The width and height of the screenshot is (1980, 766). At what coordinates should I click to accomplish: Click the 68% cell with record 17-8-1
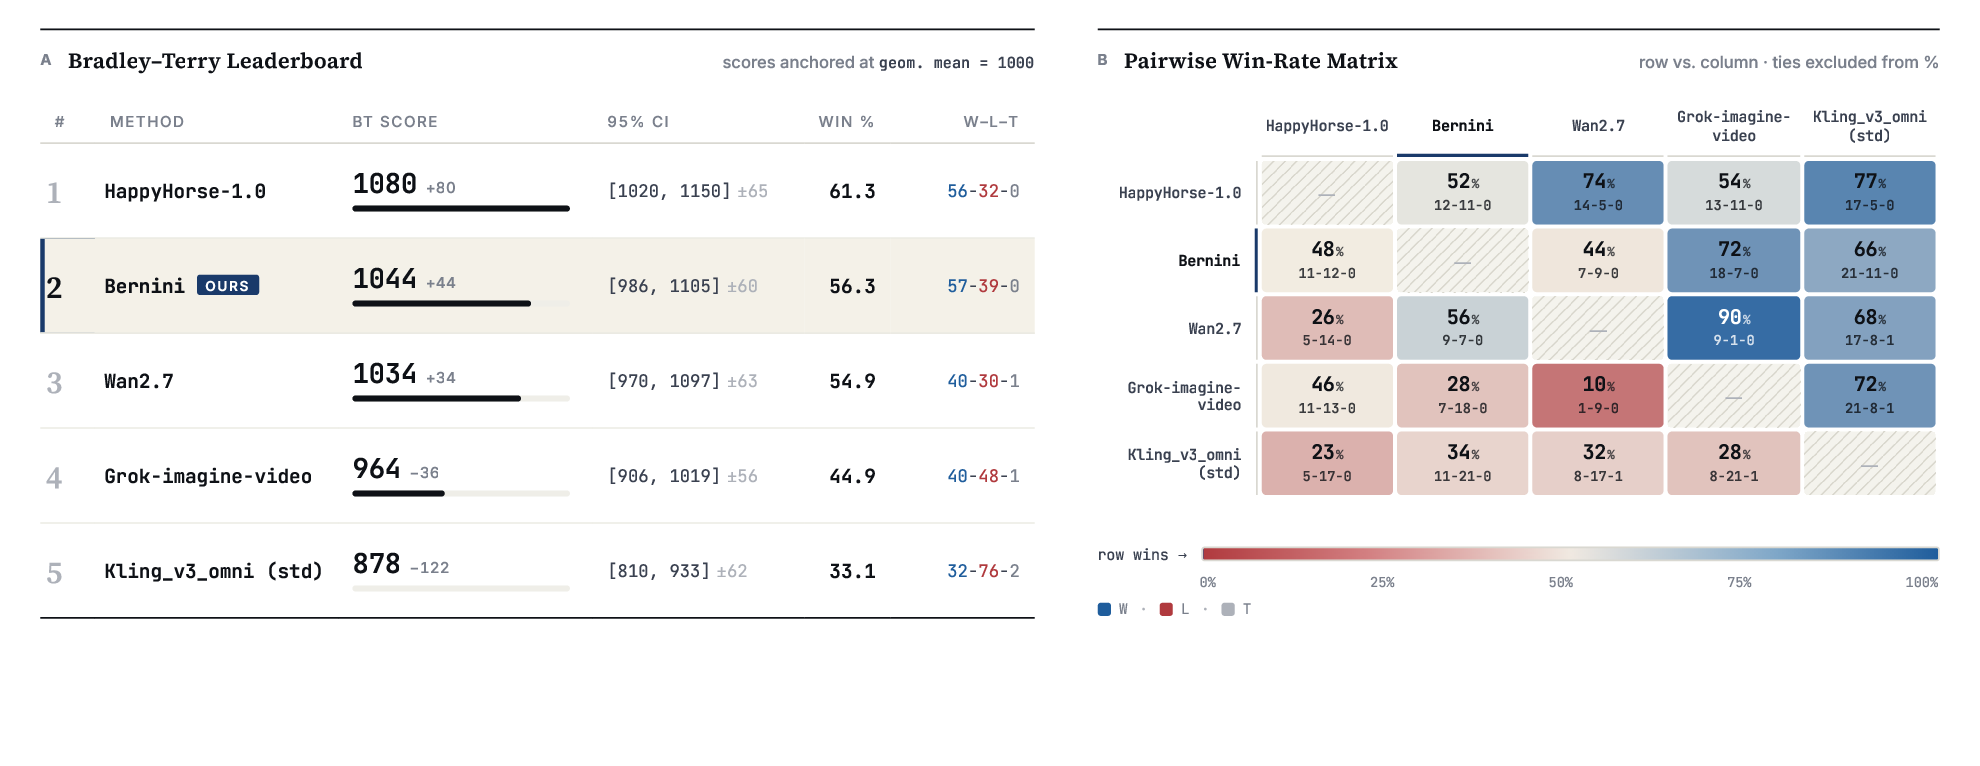click(x=1870, y=328)
